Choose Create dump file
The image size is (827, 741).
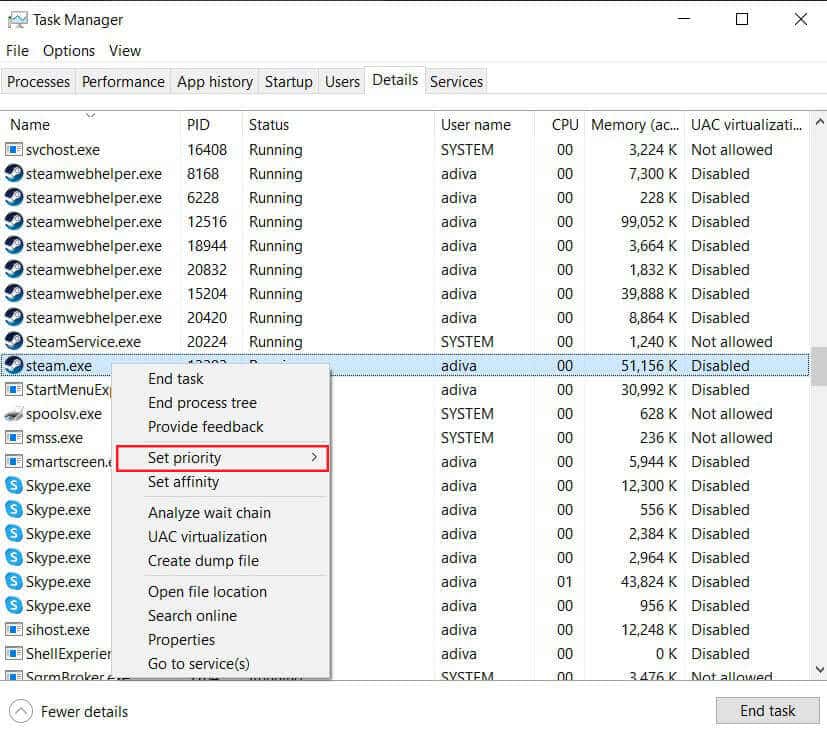click(204, 561)
